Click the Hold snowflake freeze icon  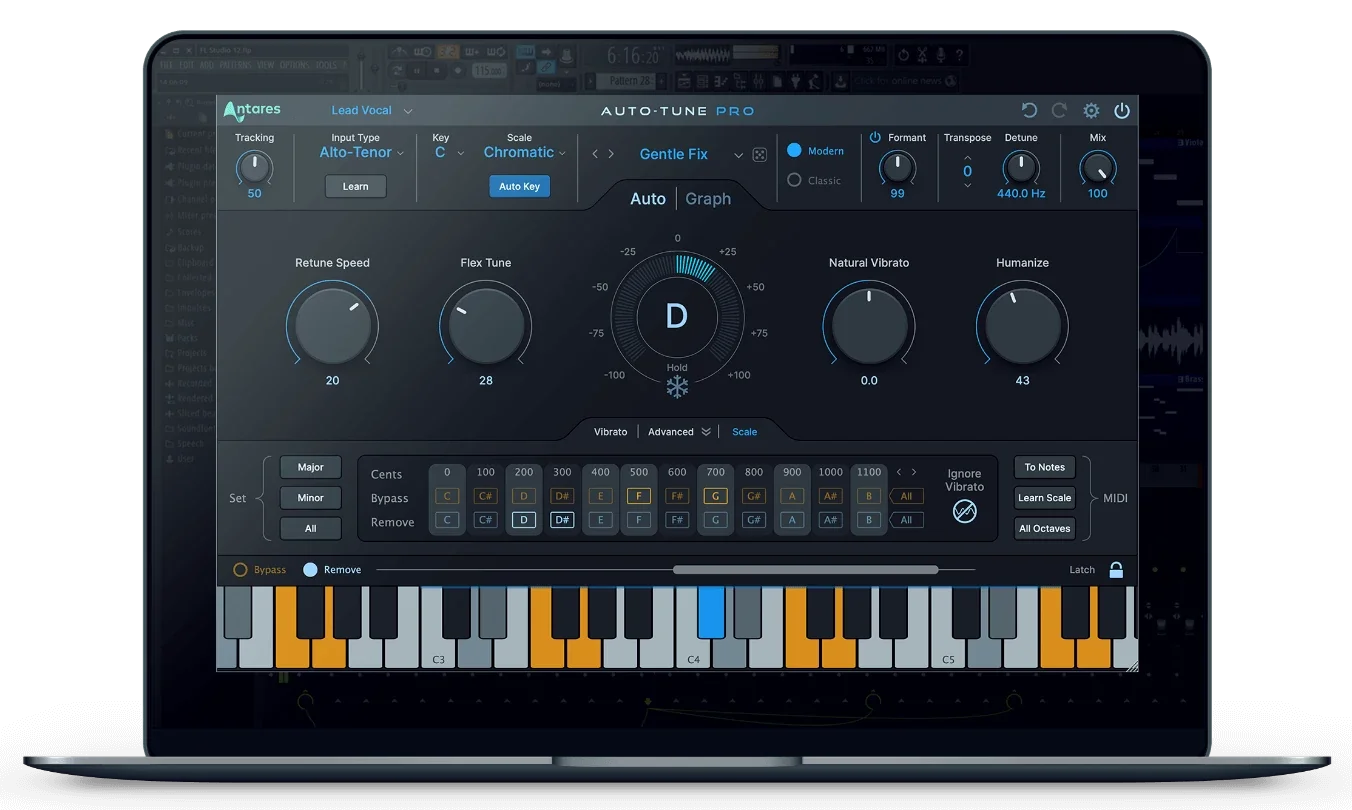(x=677, y=387)
